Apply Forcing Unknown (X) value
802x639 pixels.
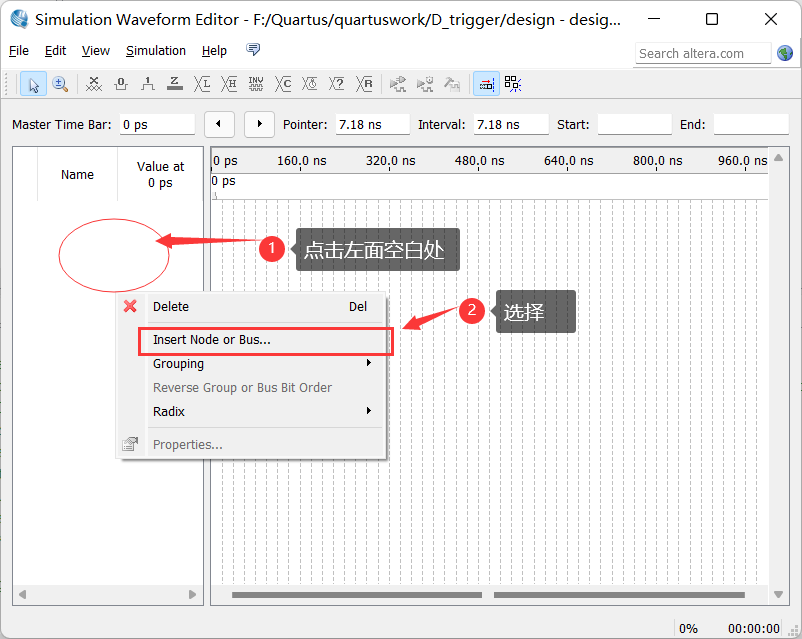point(94,84)
